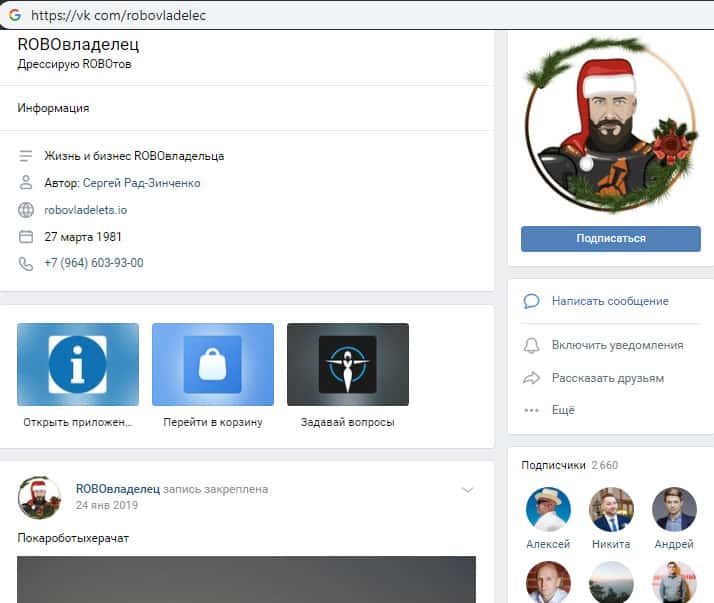Viewport: 714px width, 603px height.
Task: Click phone number +7 (964) 603-93-00
Action: [94, 263]
